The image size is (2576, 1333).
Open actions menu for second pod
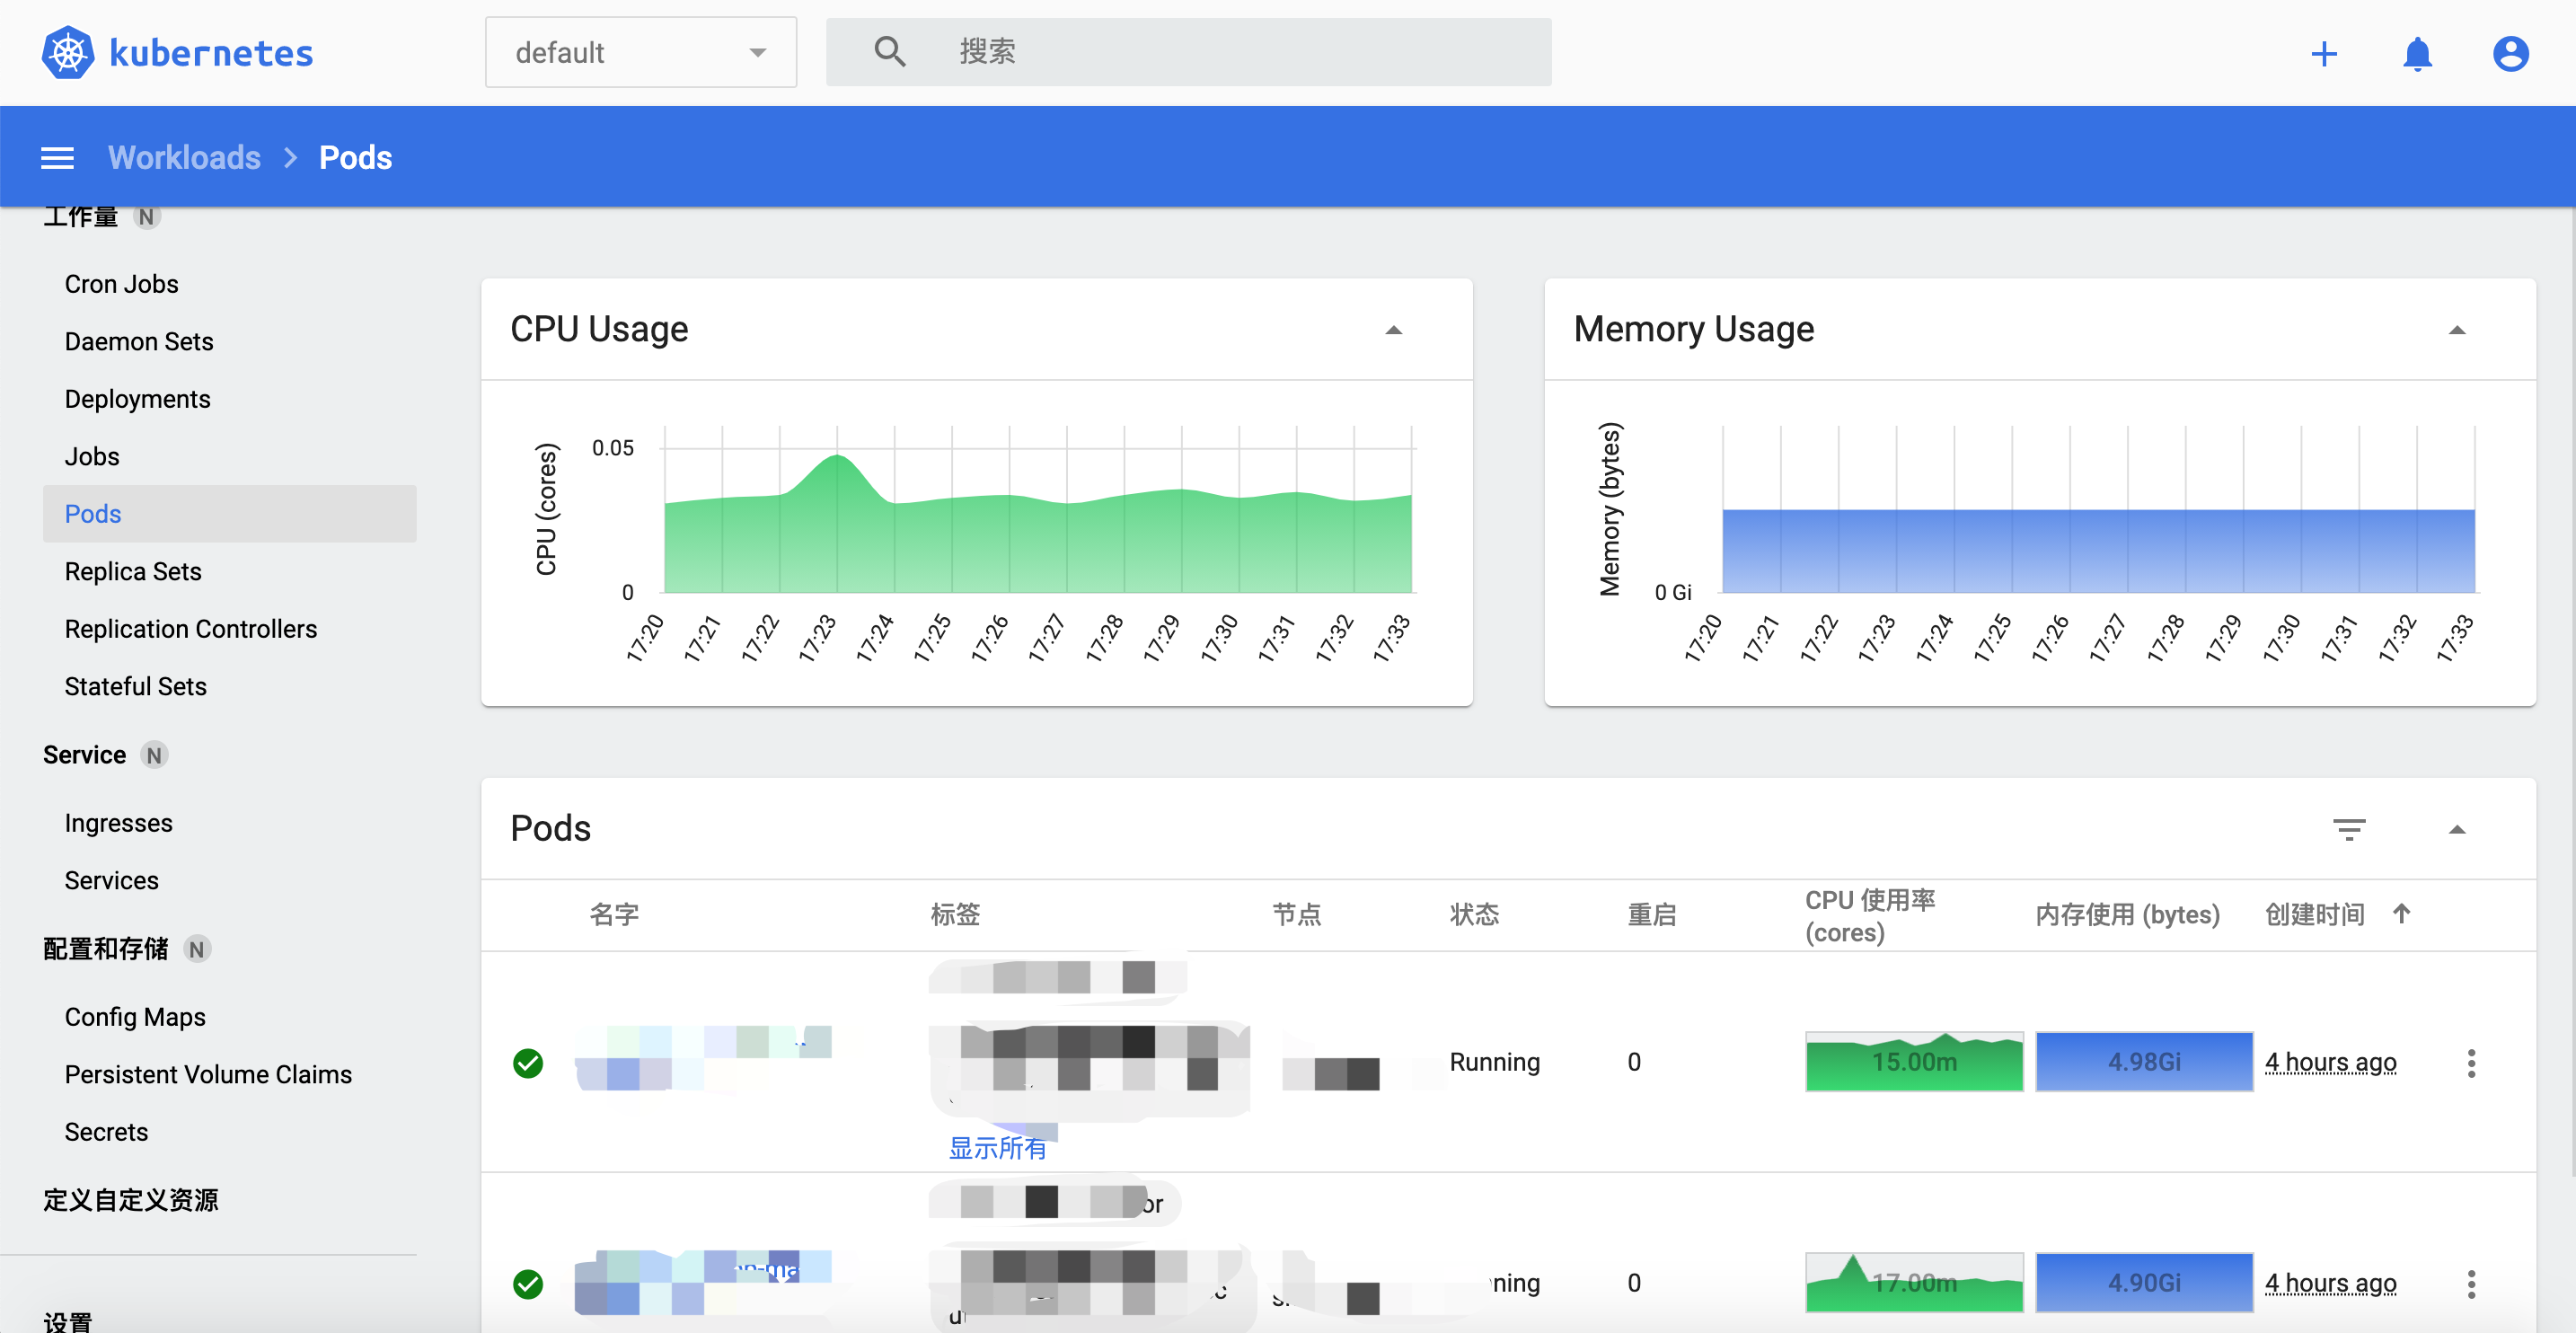coord(2471,1284)
